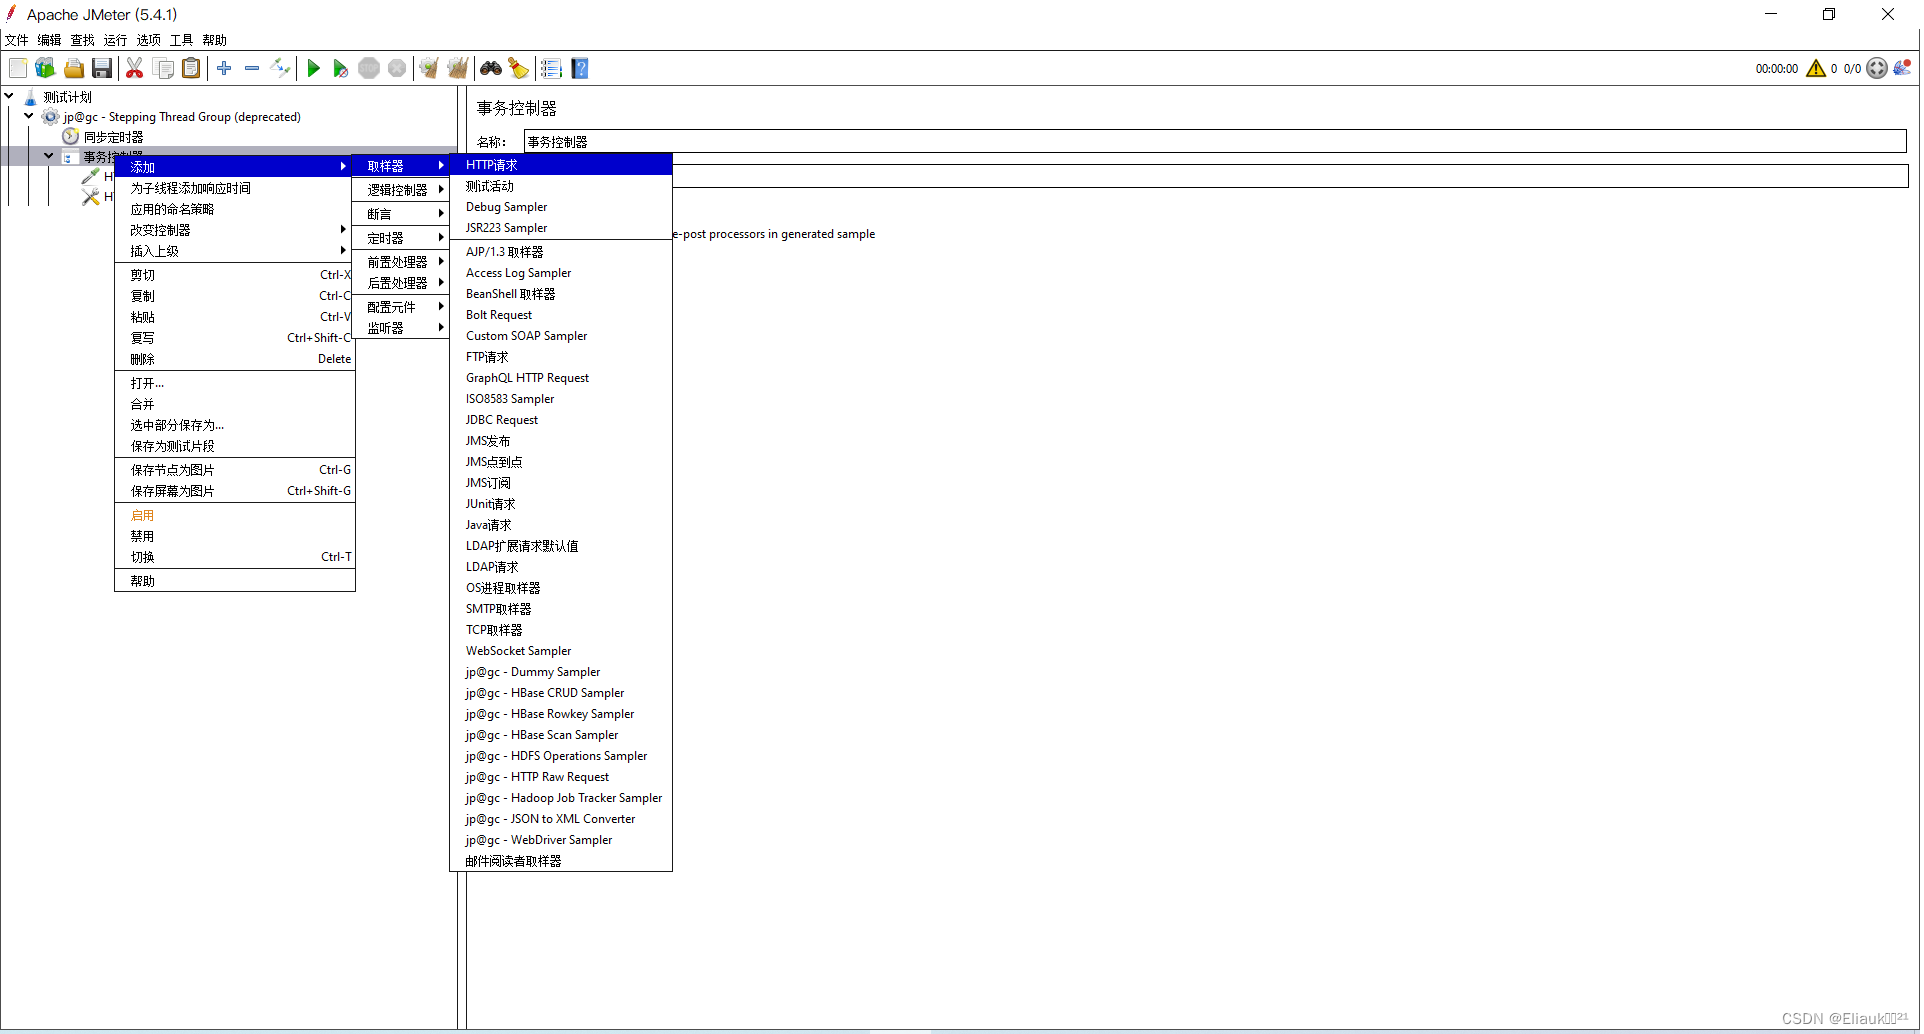Click the gray Stop icon
Viewport: 1924px width, 1034px height.
point(369,68)
